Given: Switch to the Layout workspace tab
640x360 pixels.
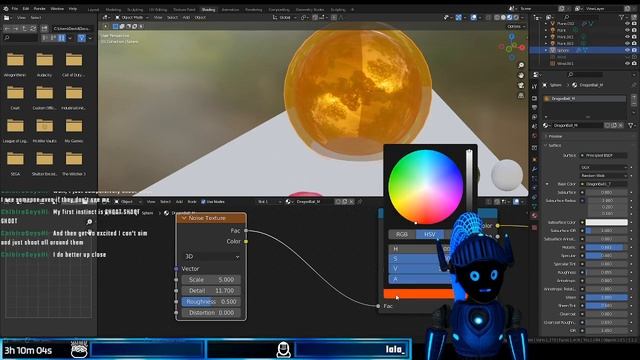Looking at the screenshot, I should click(x=93, y=9).
